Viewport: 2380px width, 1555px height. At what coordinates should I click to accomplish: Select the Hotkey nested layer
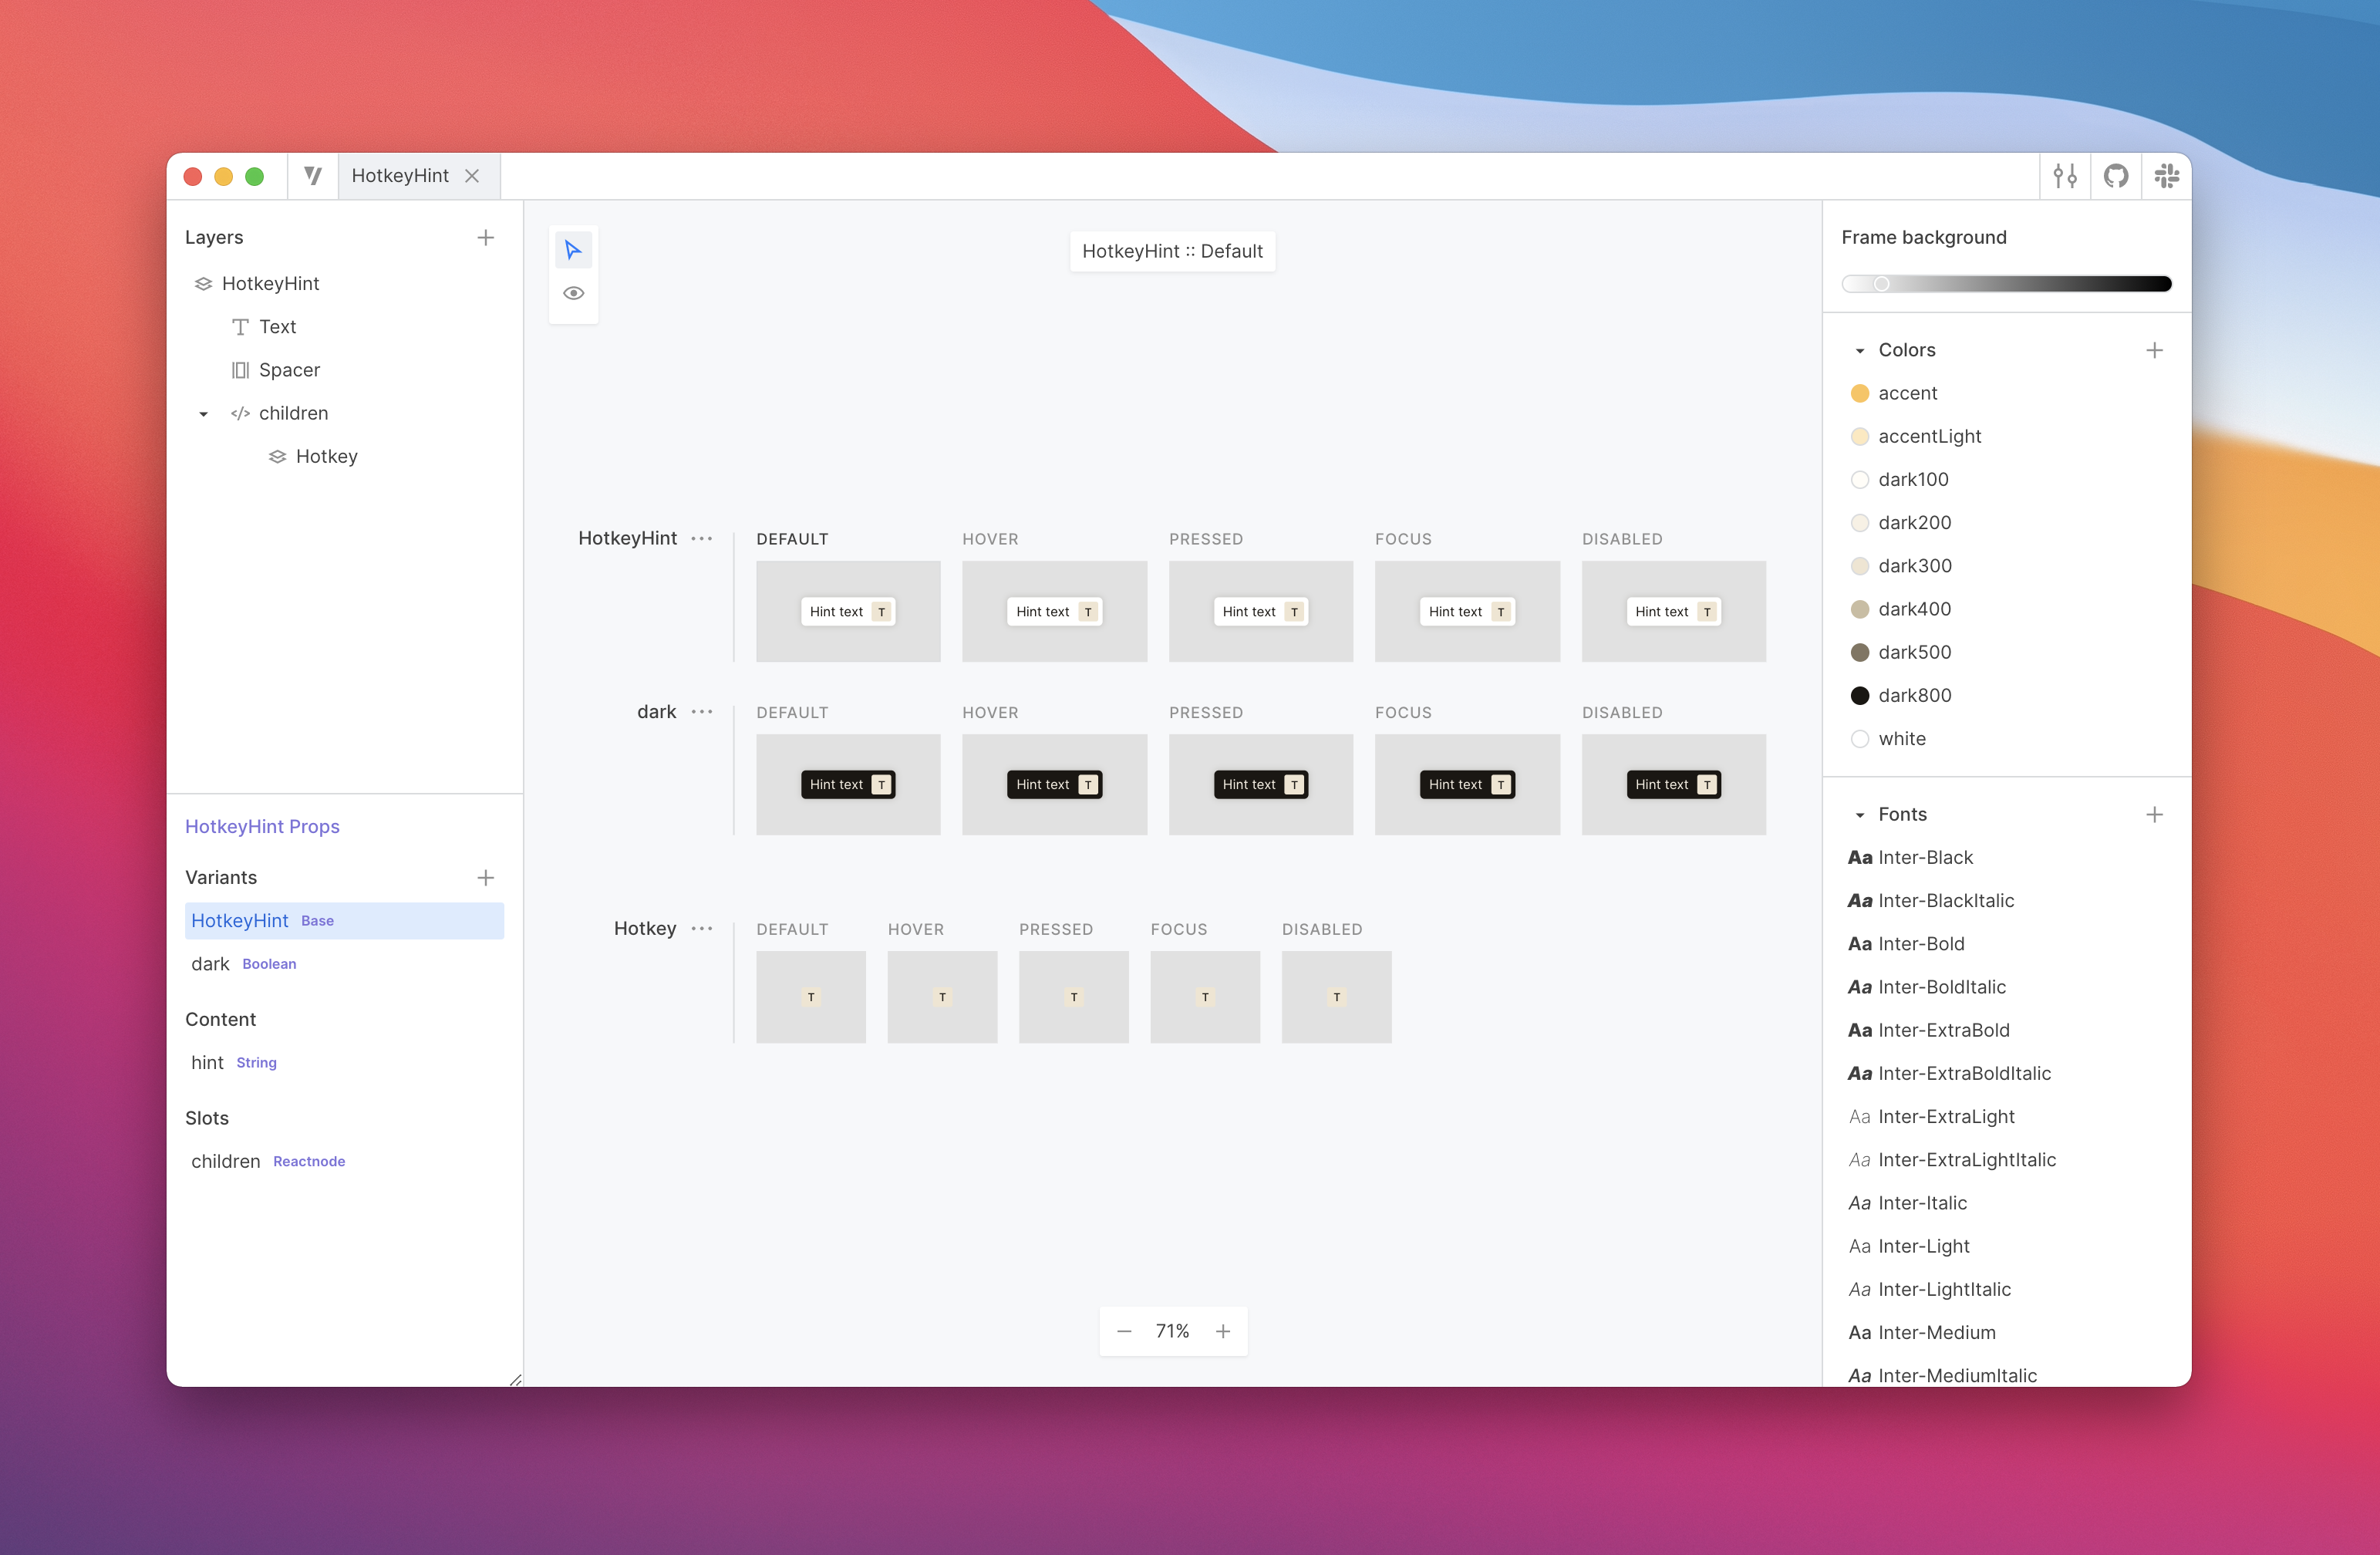point(326,457)
